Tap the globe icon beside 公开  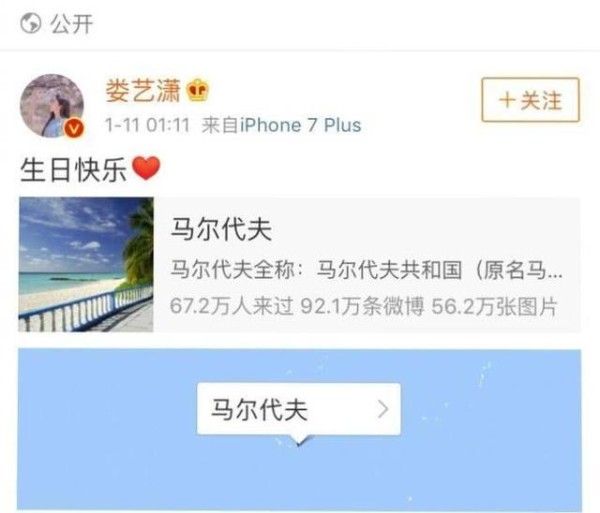click(30, 23)
